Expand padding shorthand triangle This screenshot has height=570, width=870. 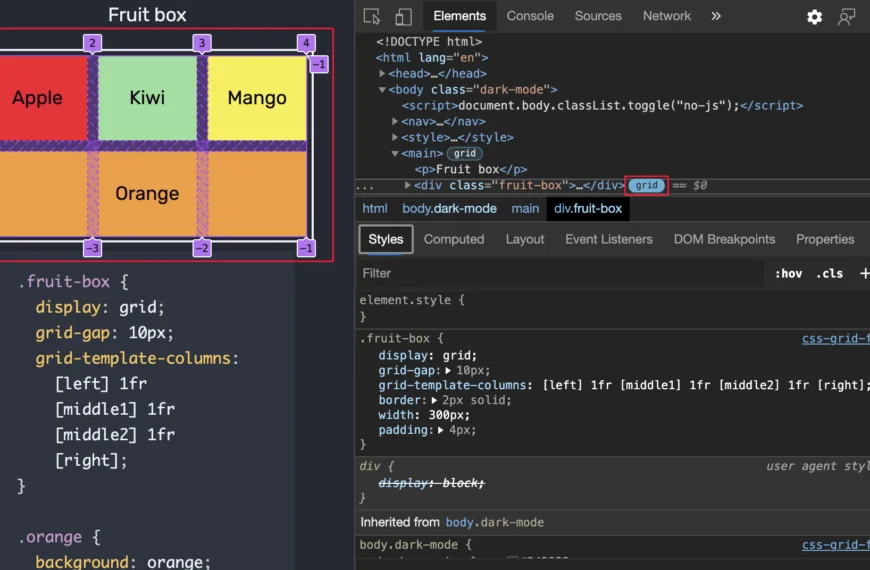pos(441,430)
